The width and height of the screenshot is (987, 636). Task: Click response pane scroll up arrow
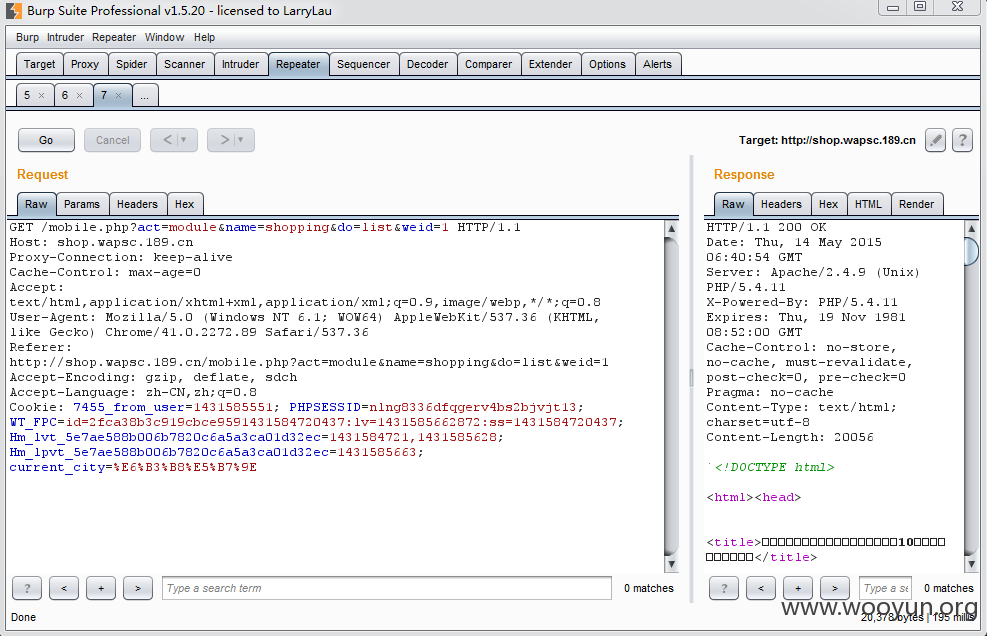[971, 229]
